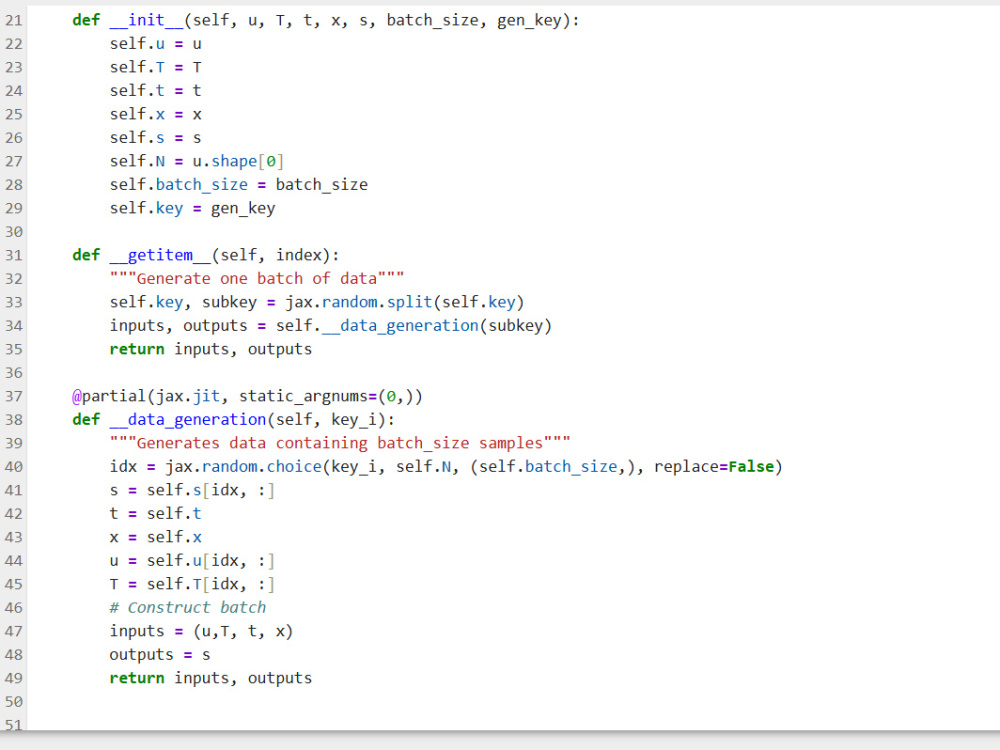Image resolution: width=1000 pixels, height=750 pixels.
Task: Click 'self.__data_generation(subkey)' call on line 34
Action: click(413, 326)
